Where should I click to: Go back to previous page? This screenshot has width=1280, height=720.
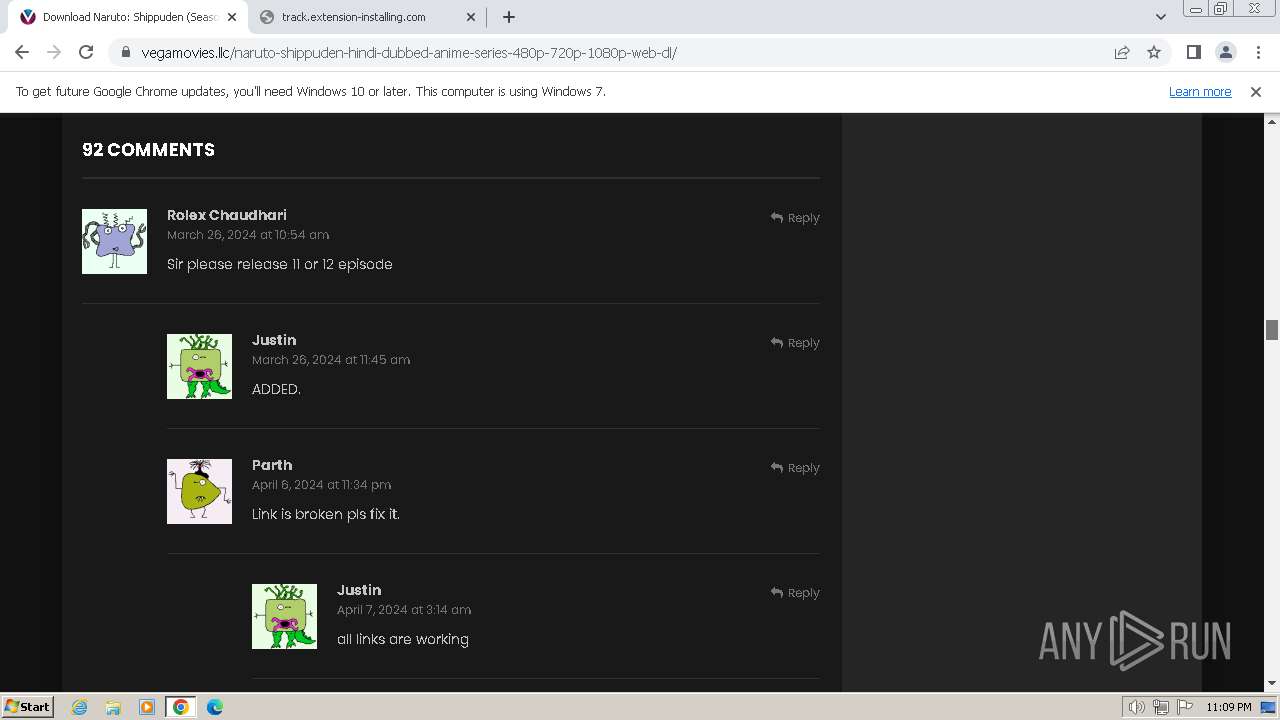tap(22, 52)
